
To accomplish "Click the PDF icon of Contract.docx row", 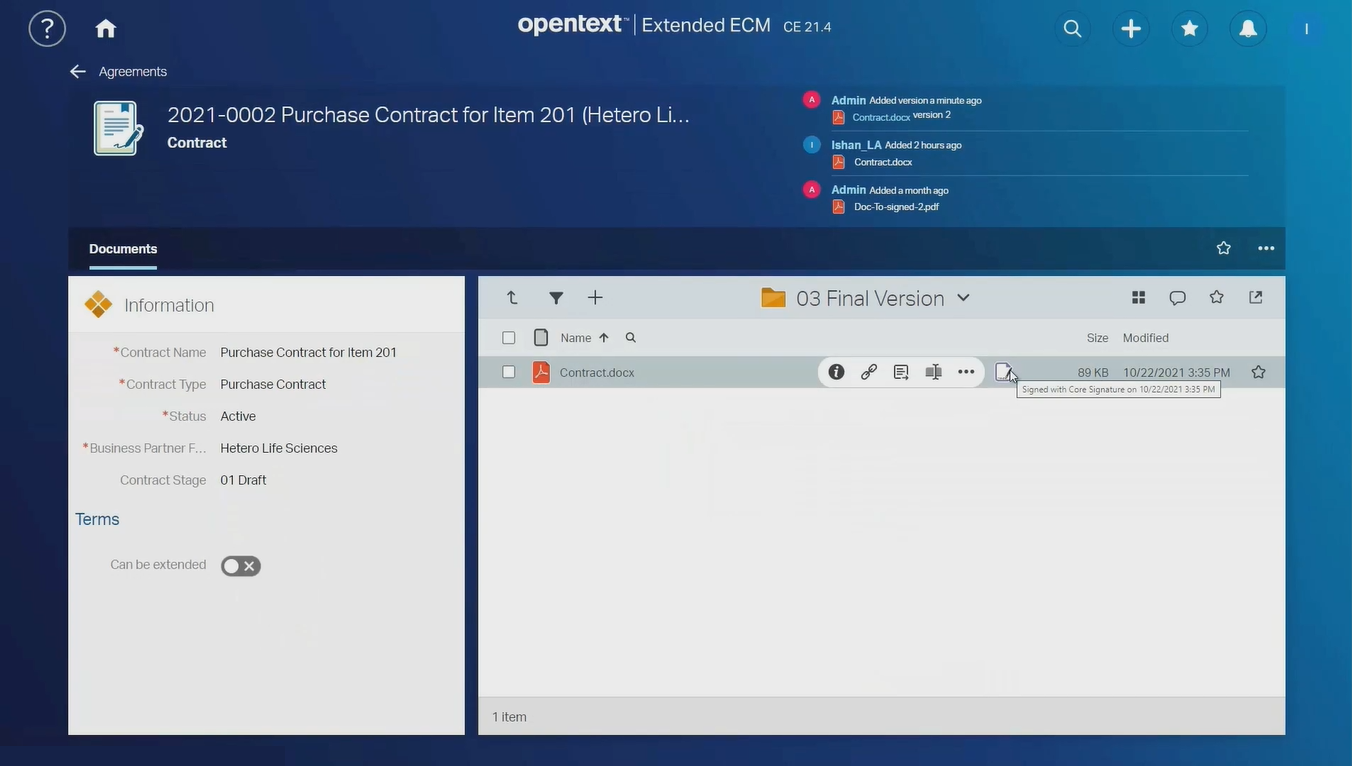I will point(541,372).
